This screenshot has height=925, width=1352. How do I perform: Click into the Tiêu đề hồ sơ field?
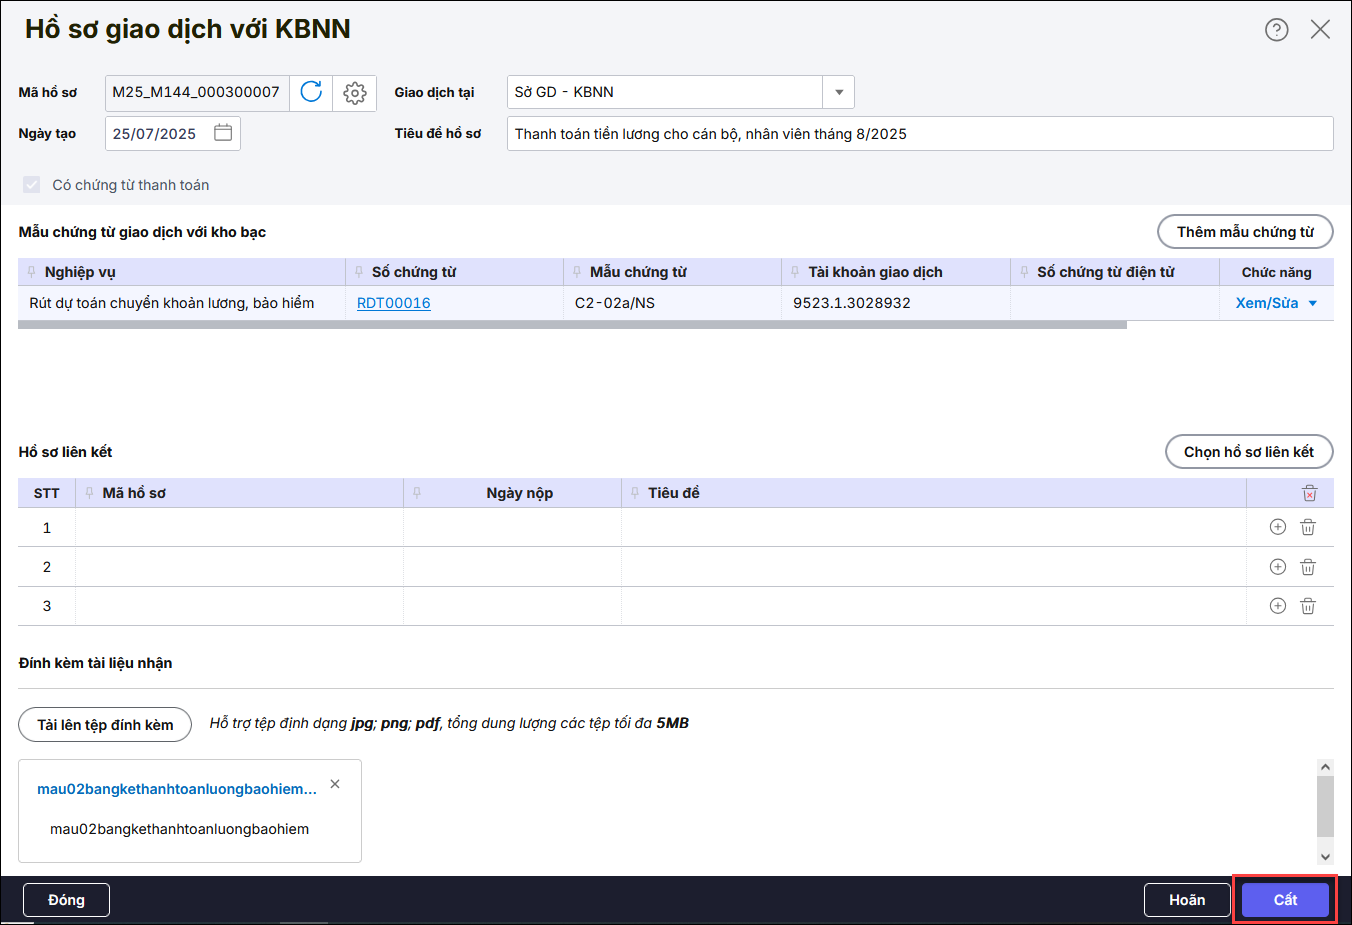coord(919,134)
